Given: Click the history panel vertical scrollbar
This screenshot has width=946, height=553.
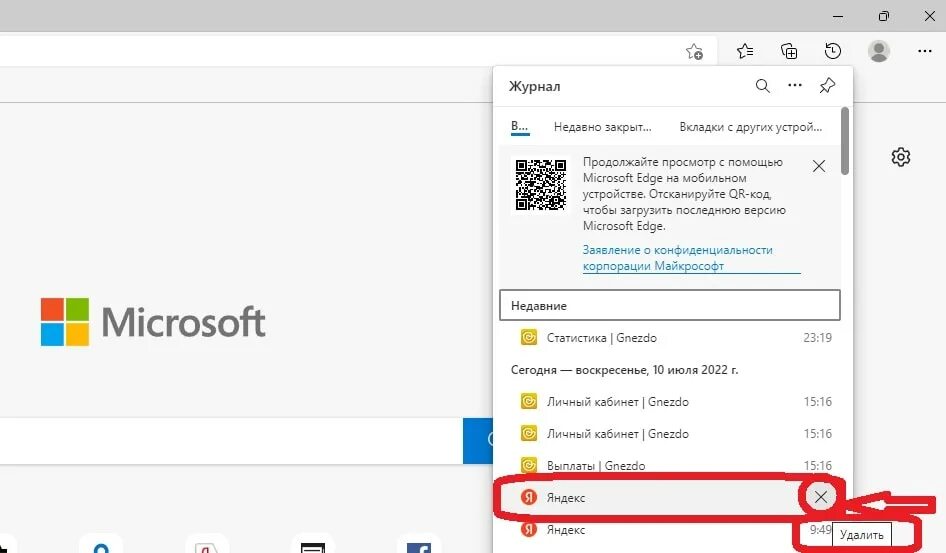Looking at the screenshot, I should (845, 141).
